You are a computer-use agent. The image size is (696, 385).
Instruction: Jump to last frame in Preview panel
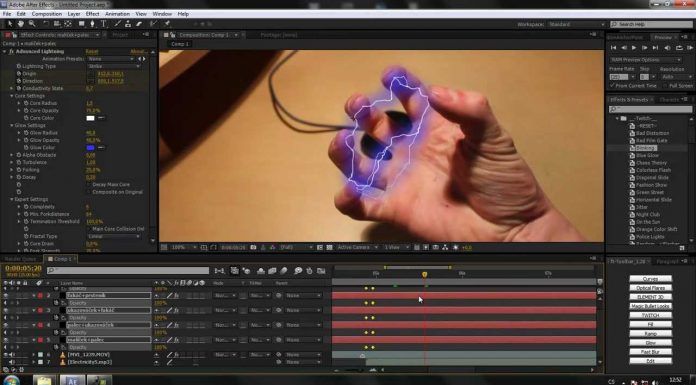655,48
